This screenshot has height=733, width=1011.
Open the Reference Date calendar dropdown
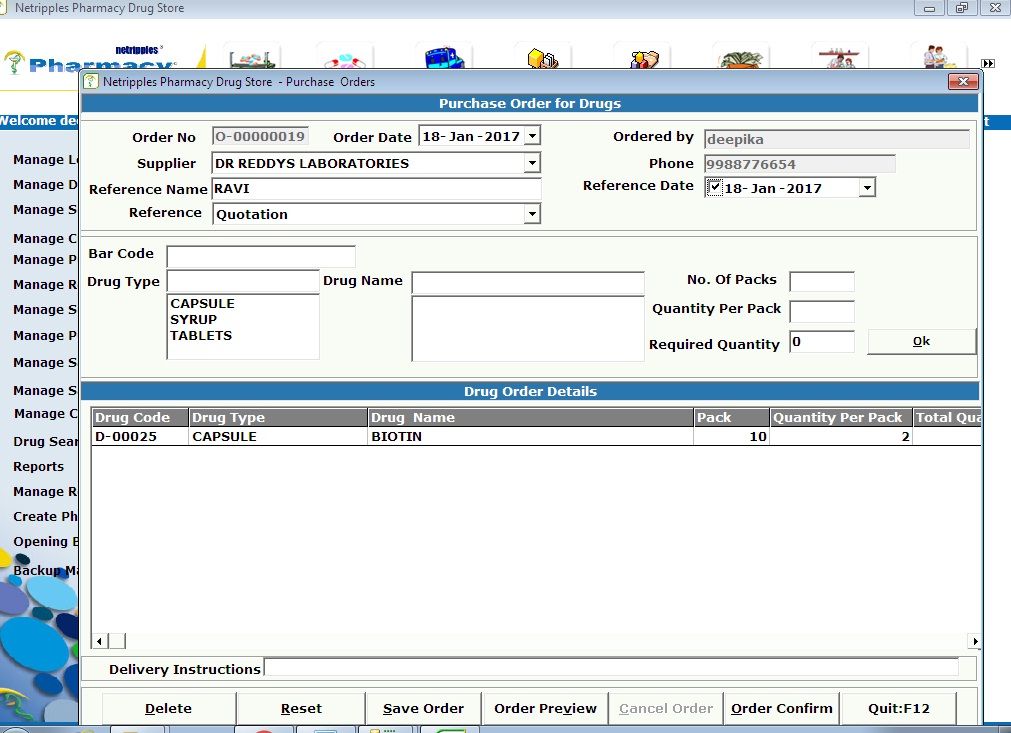tap(867, 188)
